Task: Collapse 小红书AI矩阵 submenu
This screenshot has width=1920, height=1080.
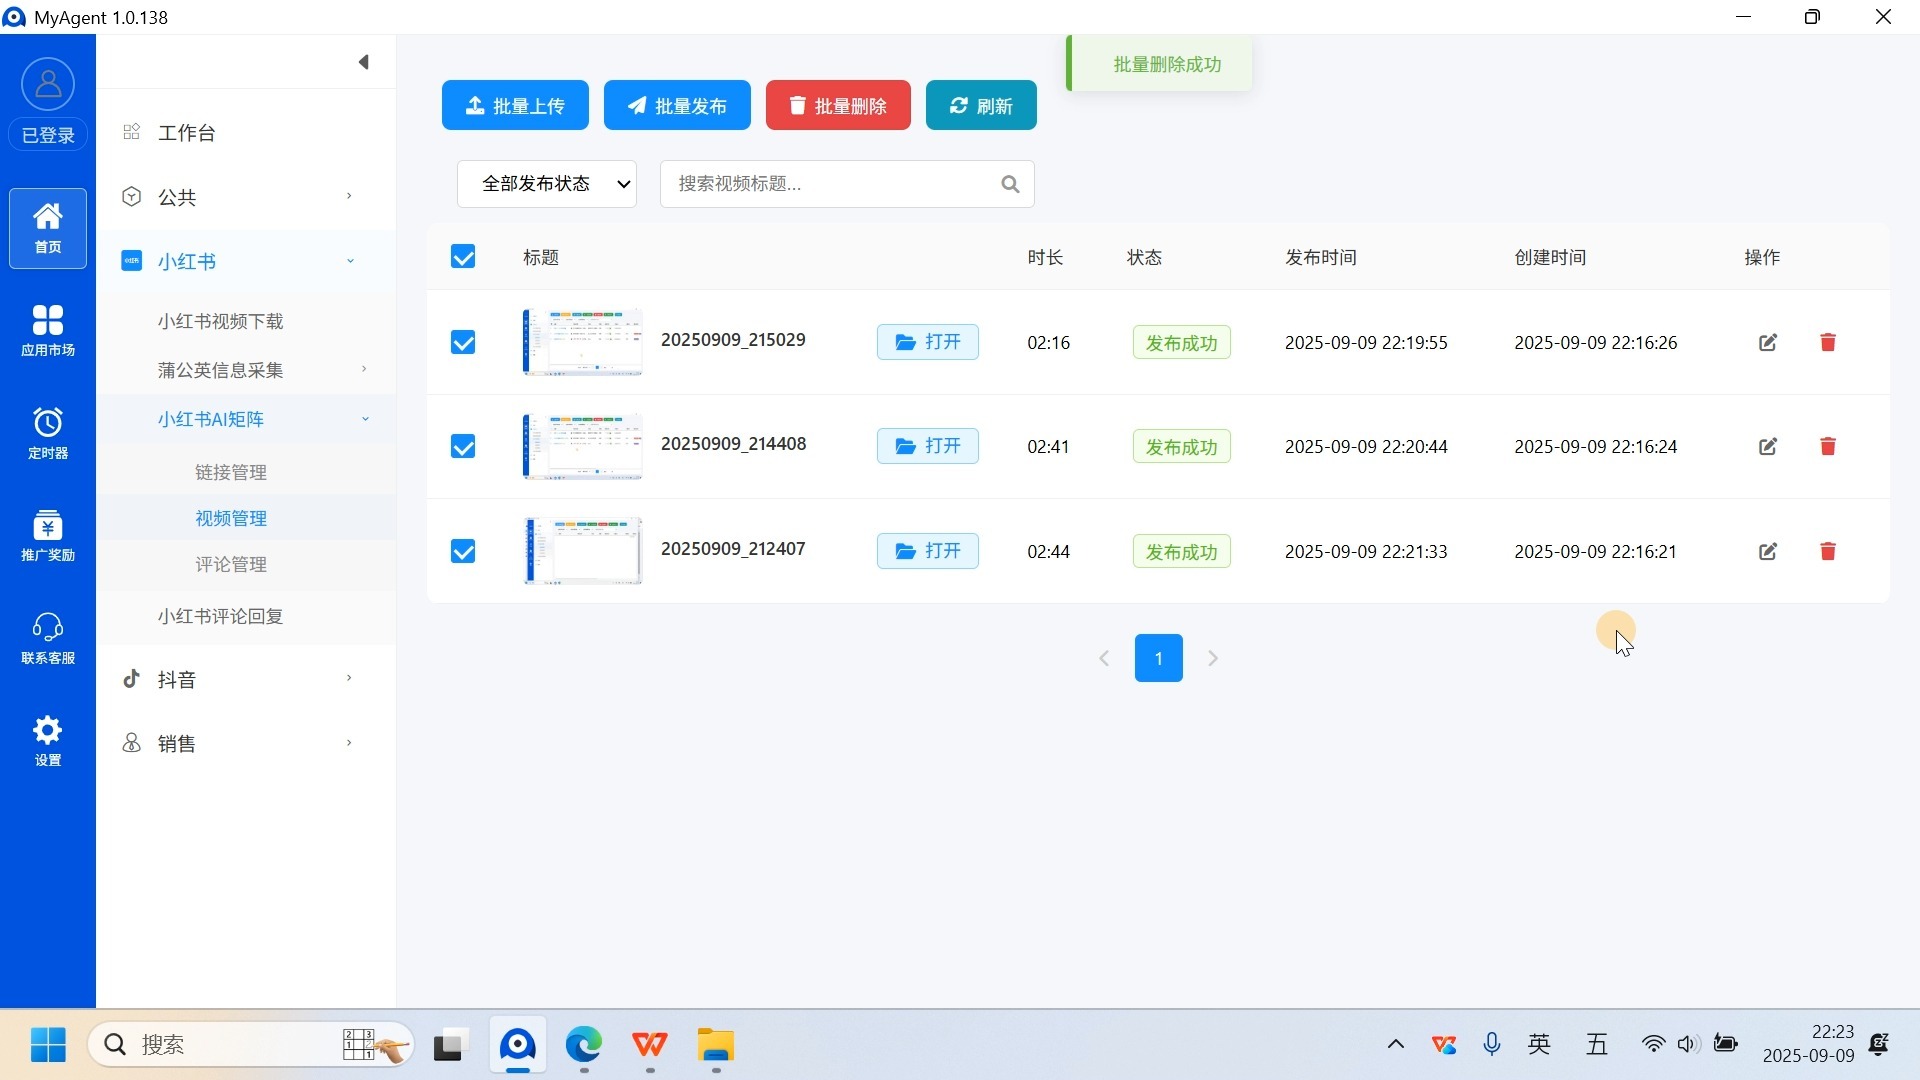Action: pyautogui.click(x=246, y=419)
